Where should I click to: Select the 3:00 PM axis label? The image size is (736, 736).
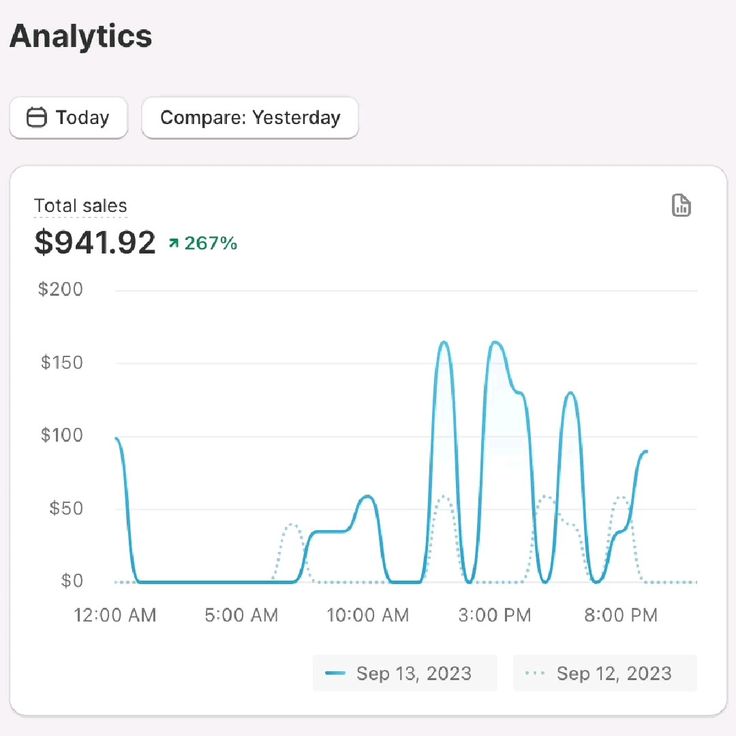pos(495,615)
